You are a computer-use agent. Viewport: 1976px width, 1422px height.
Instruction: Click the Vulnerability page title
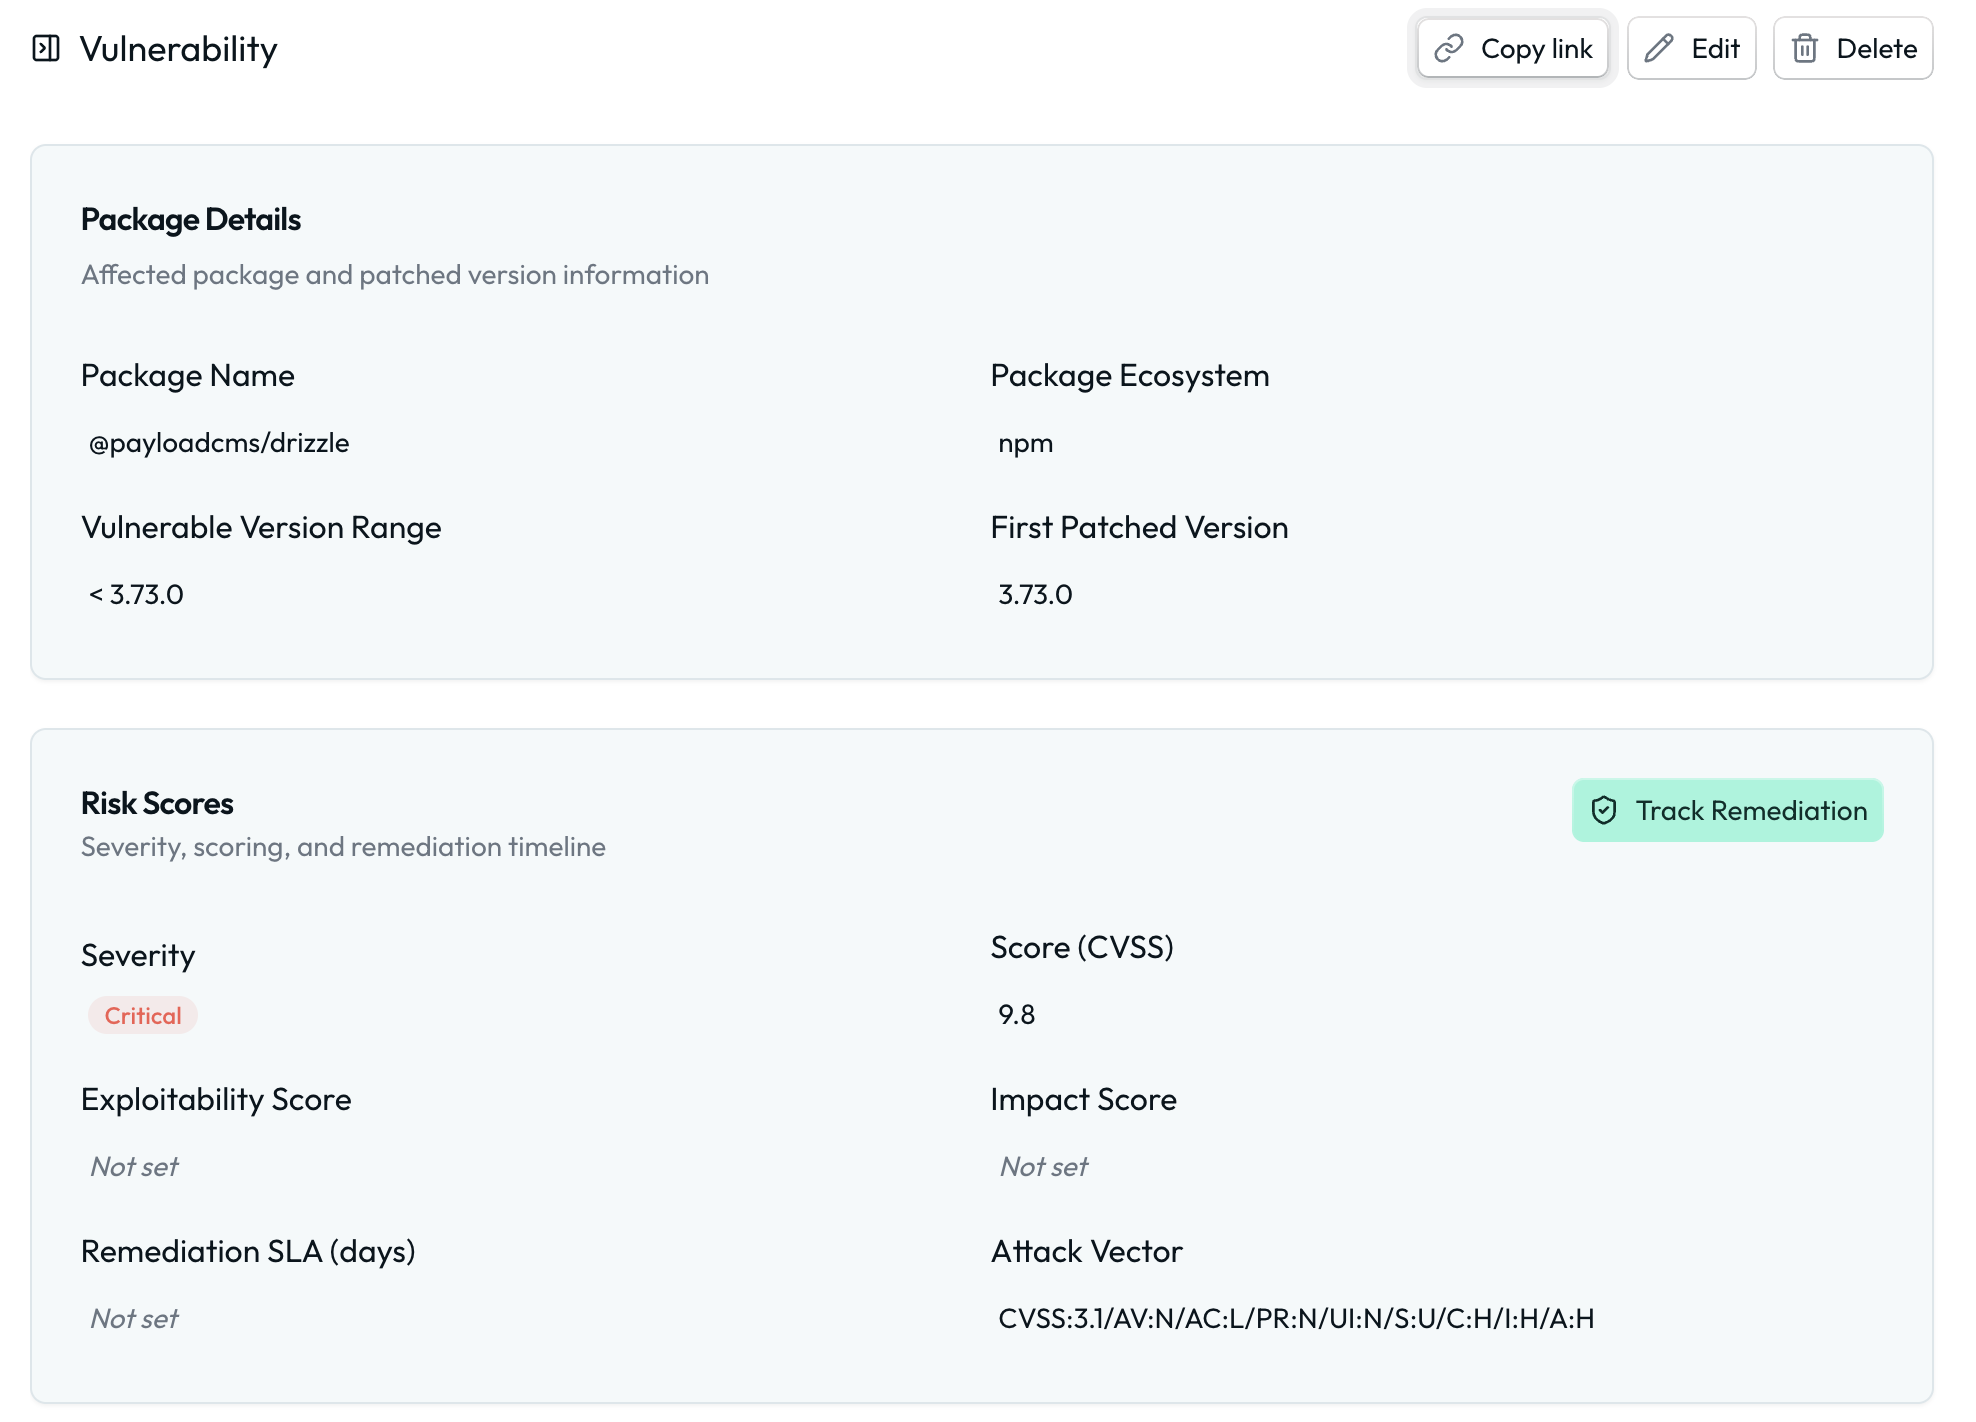click(179, 49)
